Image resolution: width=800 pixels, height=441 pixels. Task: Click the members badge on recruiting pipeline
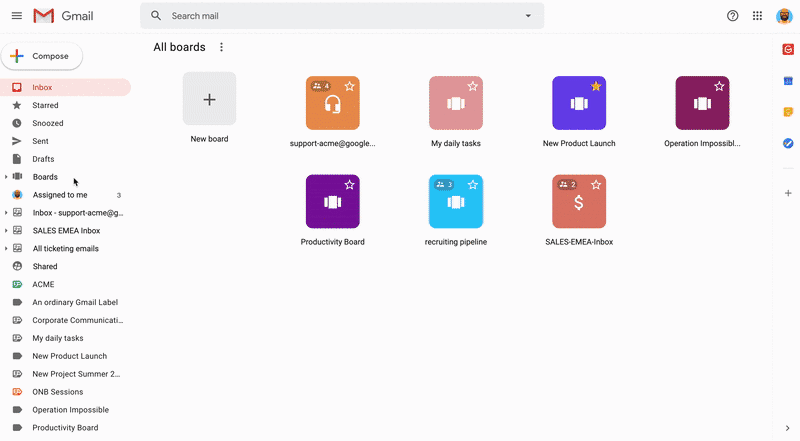[x=443, y=184]
